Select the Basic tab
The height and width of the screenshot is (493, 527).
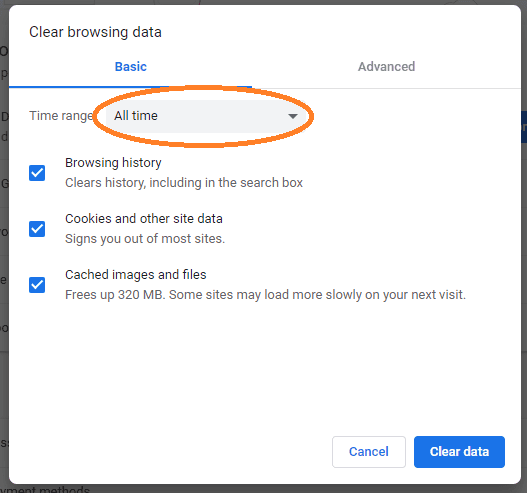click(x=130, y=67)
